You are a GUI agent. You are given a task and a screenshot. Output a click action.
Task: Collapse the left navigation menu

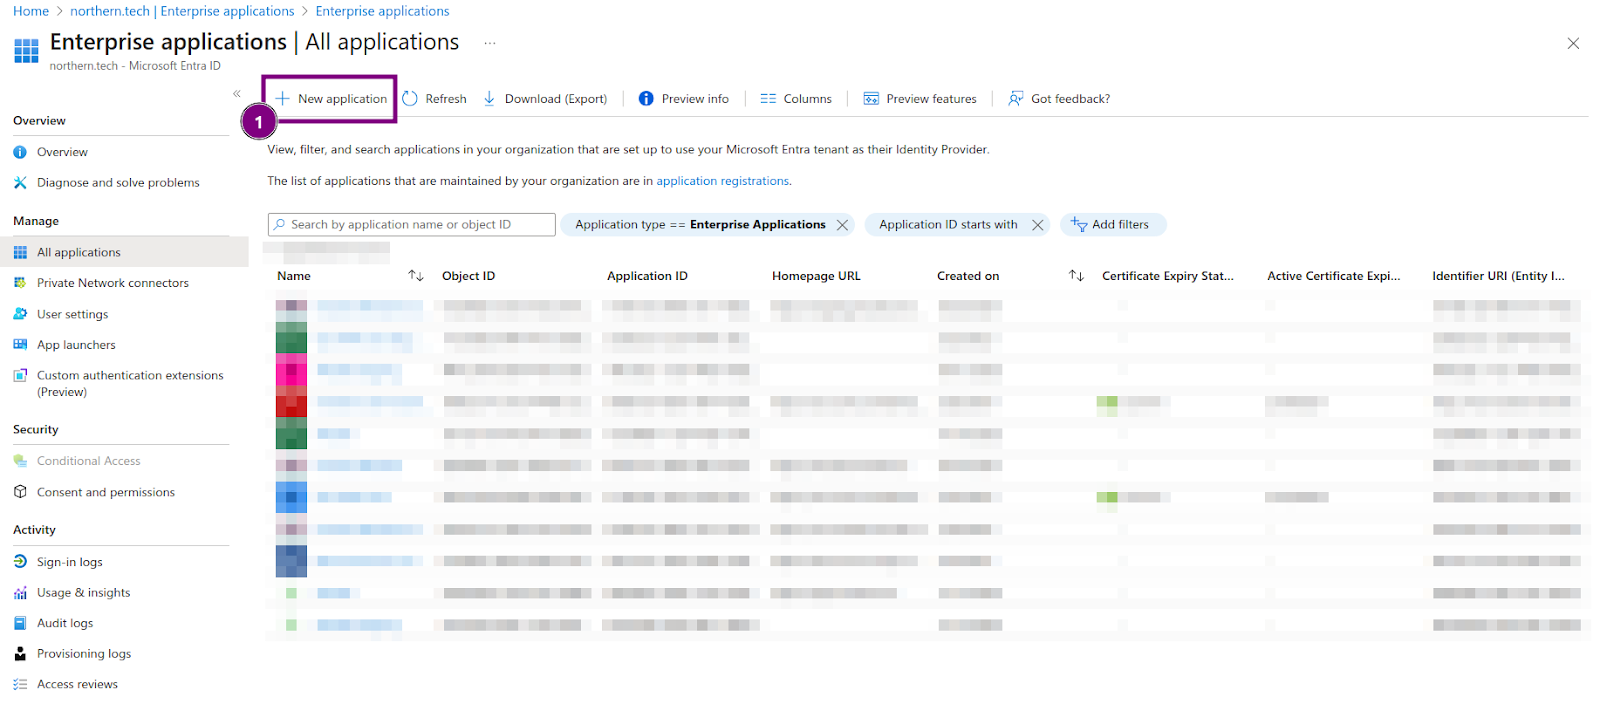coord(237,94)
